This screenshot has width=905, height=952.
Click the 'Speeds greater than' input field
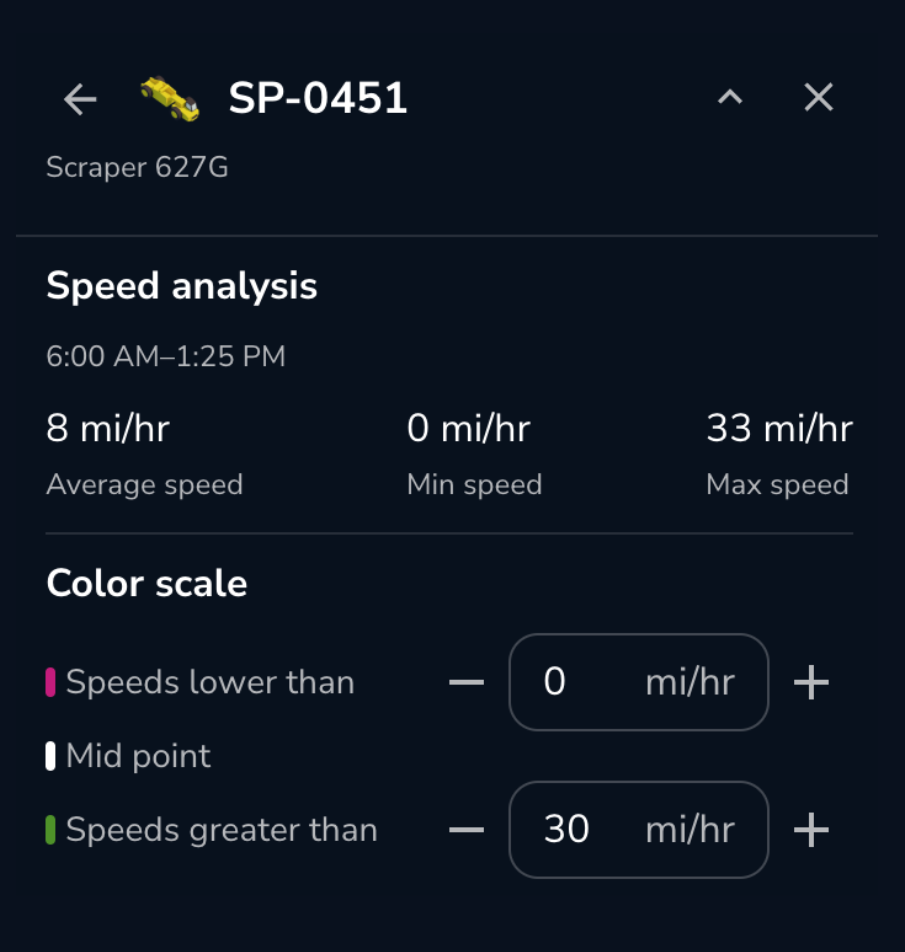(638, 830)
